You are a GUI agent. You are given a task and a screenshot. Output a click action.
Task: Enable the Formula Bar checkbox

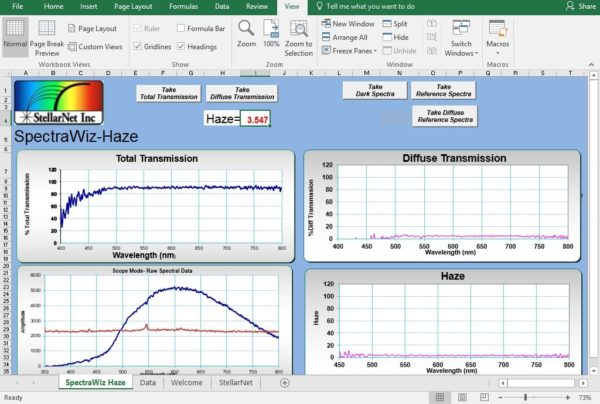click(181, 28)
